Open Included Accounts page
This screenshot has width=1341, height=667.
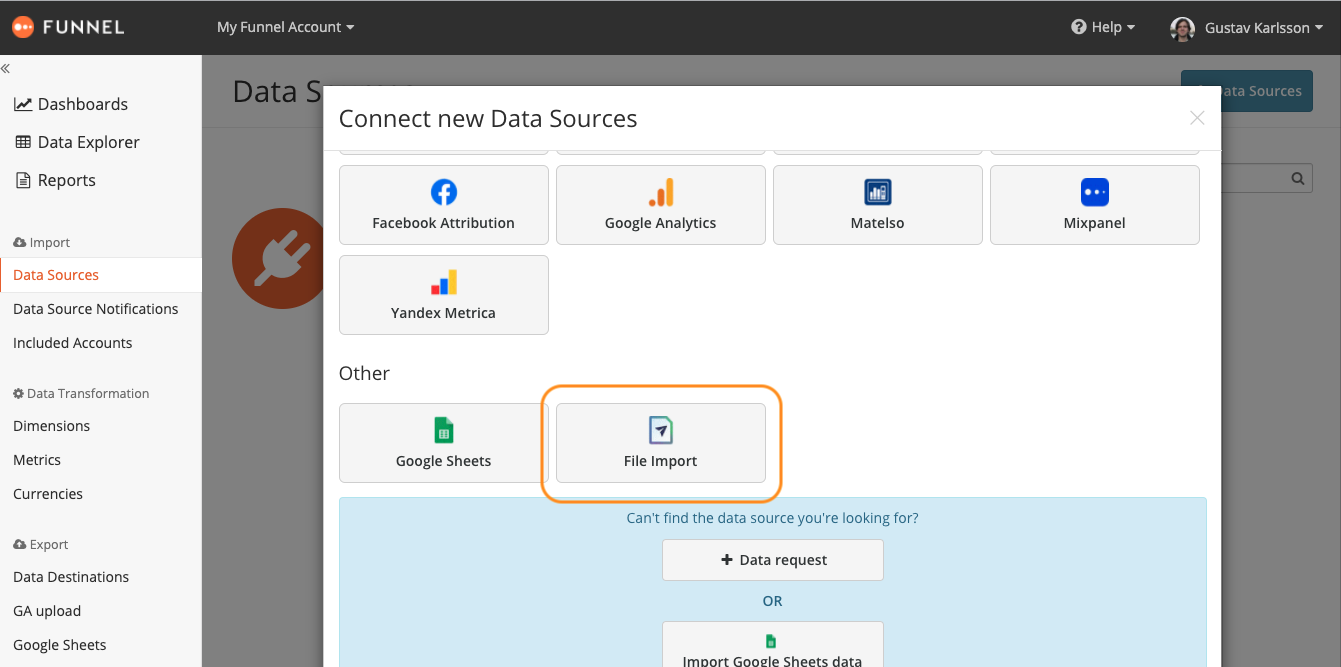(73, 343)
